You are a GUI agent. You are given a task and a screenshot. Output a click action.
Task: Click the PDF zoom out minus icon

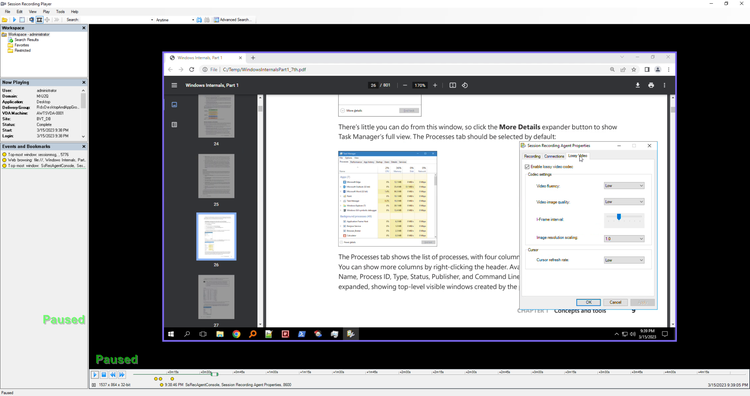[405, 85]
